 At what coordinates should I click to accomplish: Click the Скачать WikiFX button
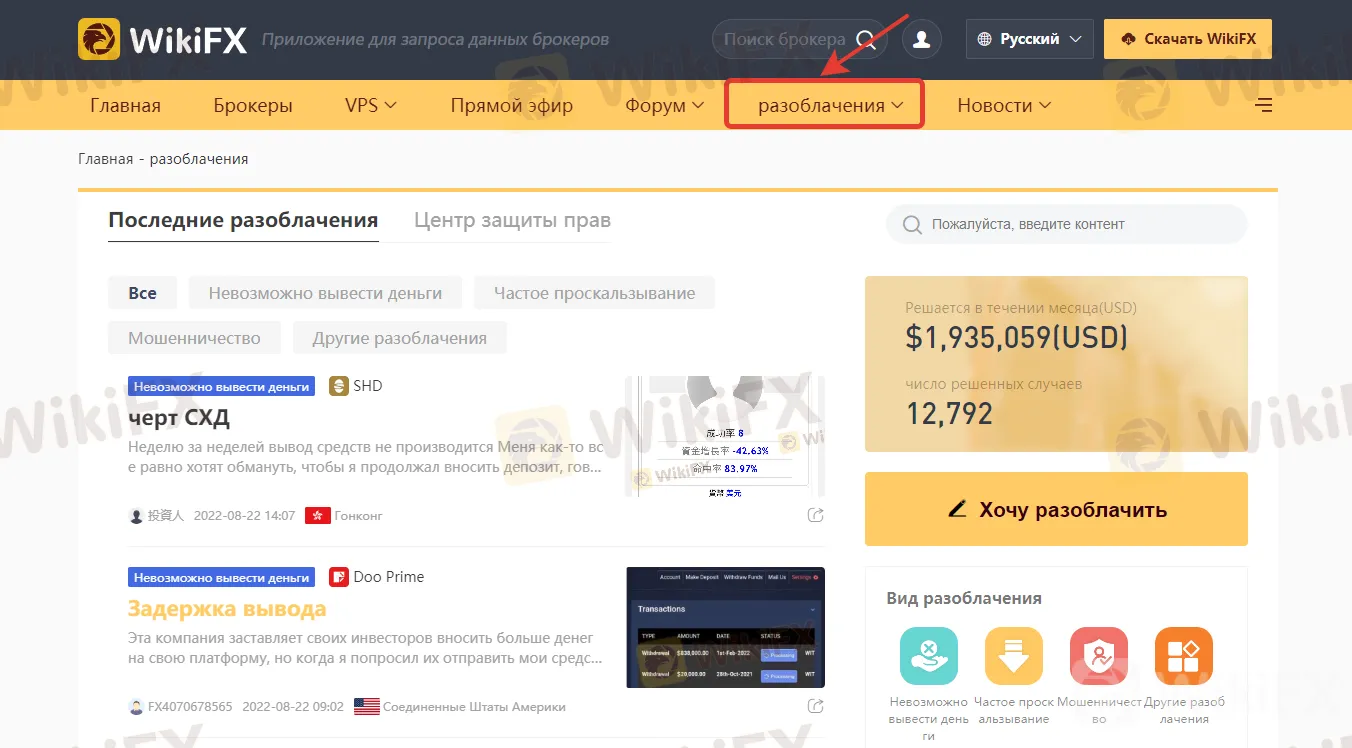click(x=1188, y=39)
